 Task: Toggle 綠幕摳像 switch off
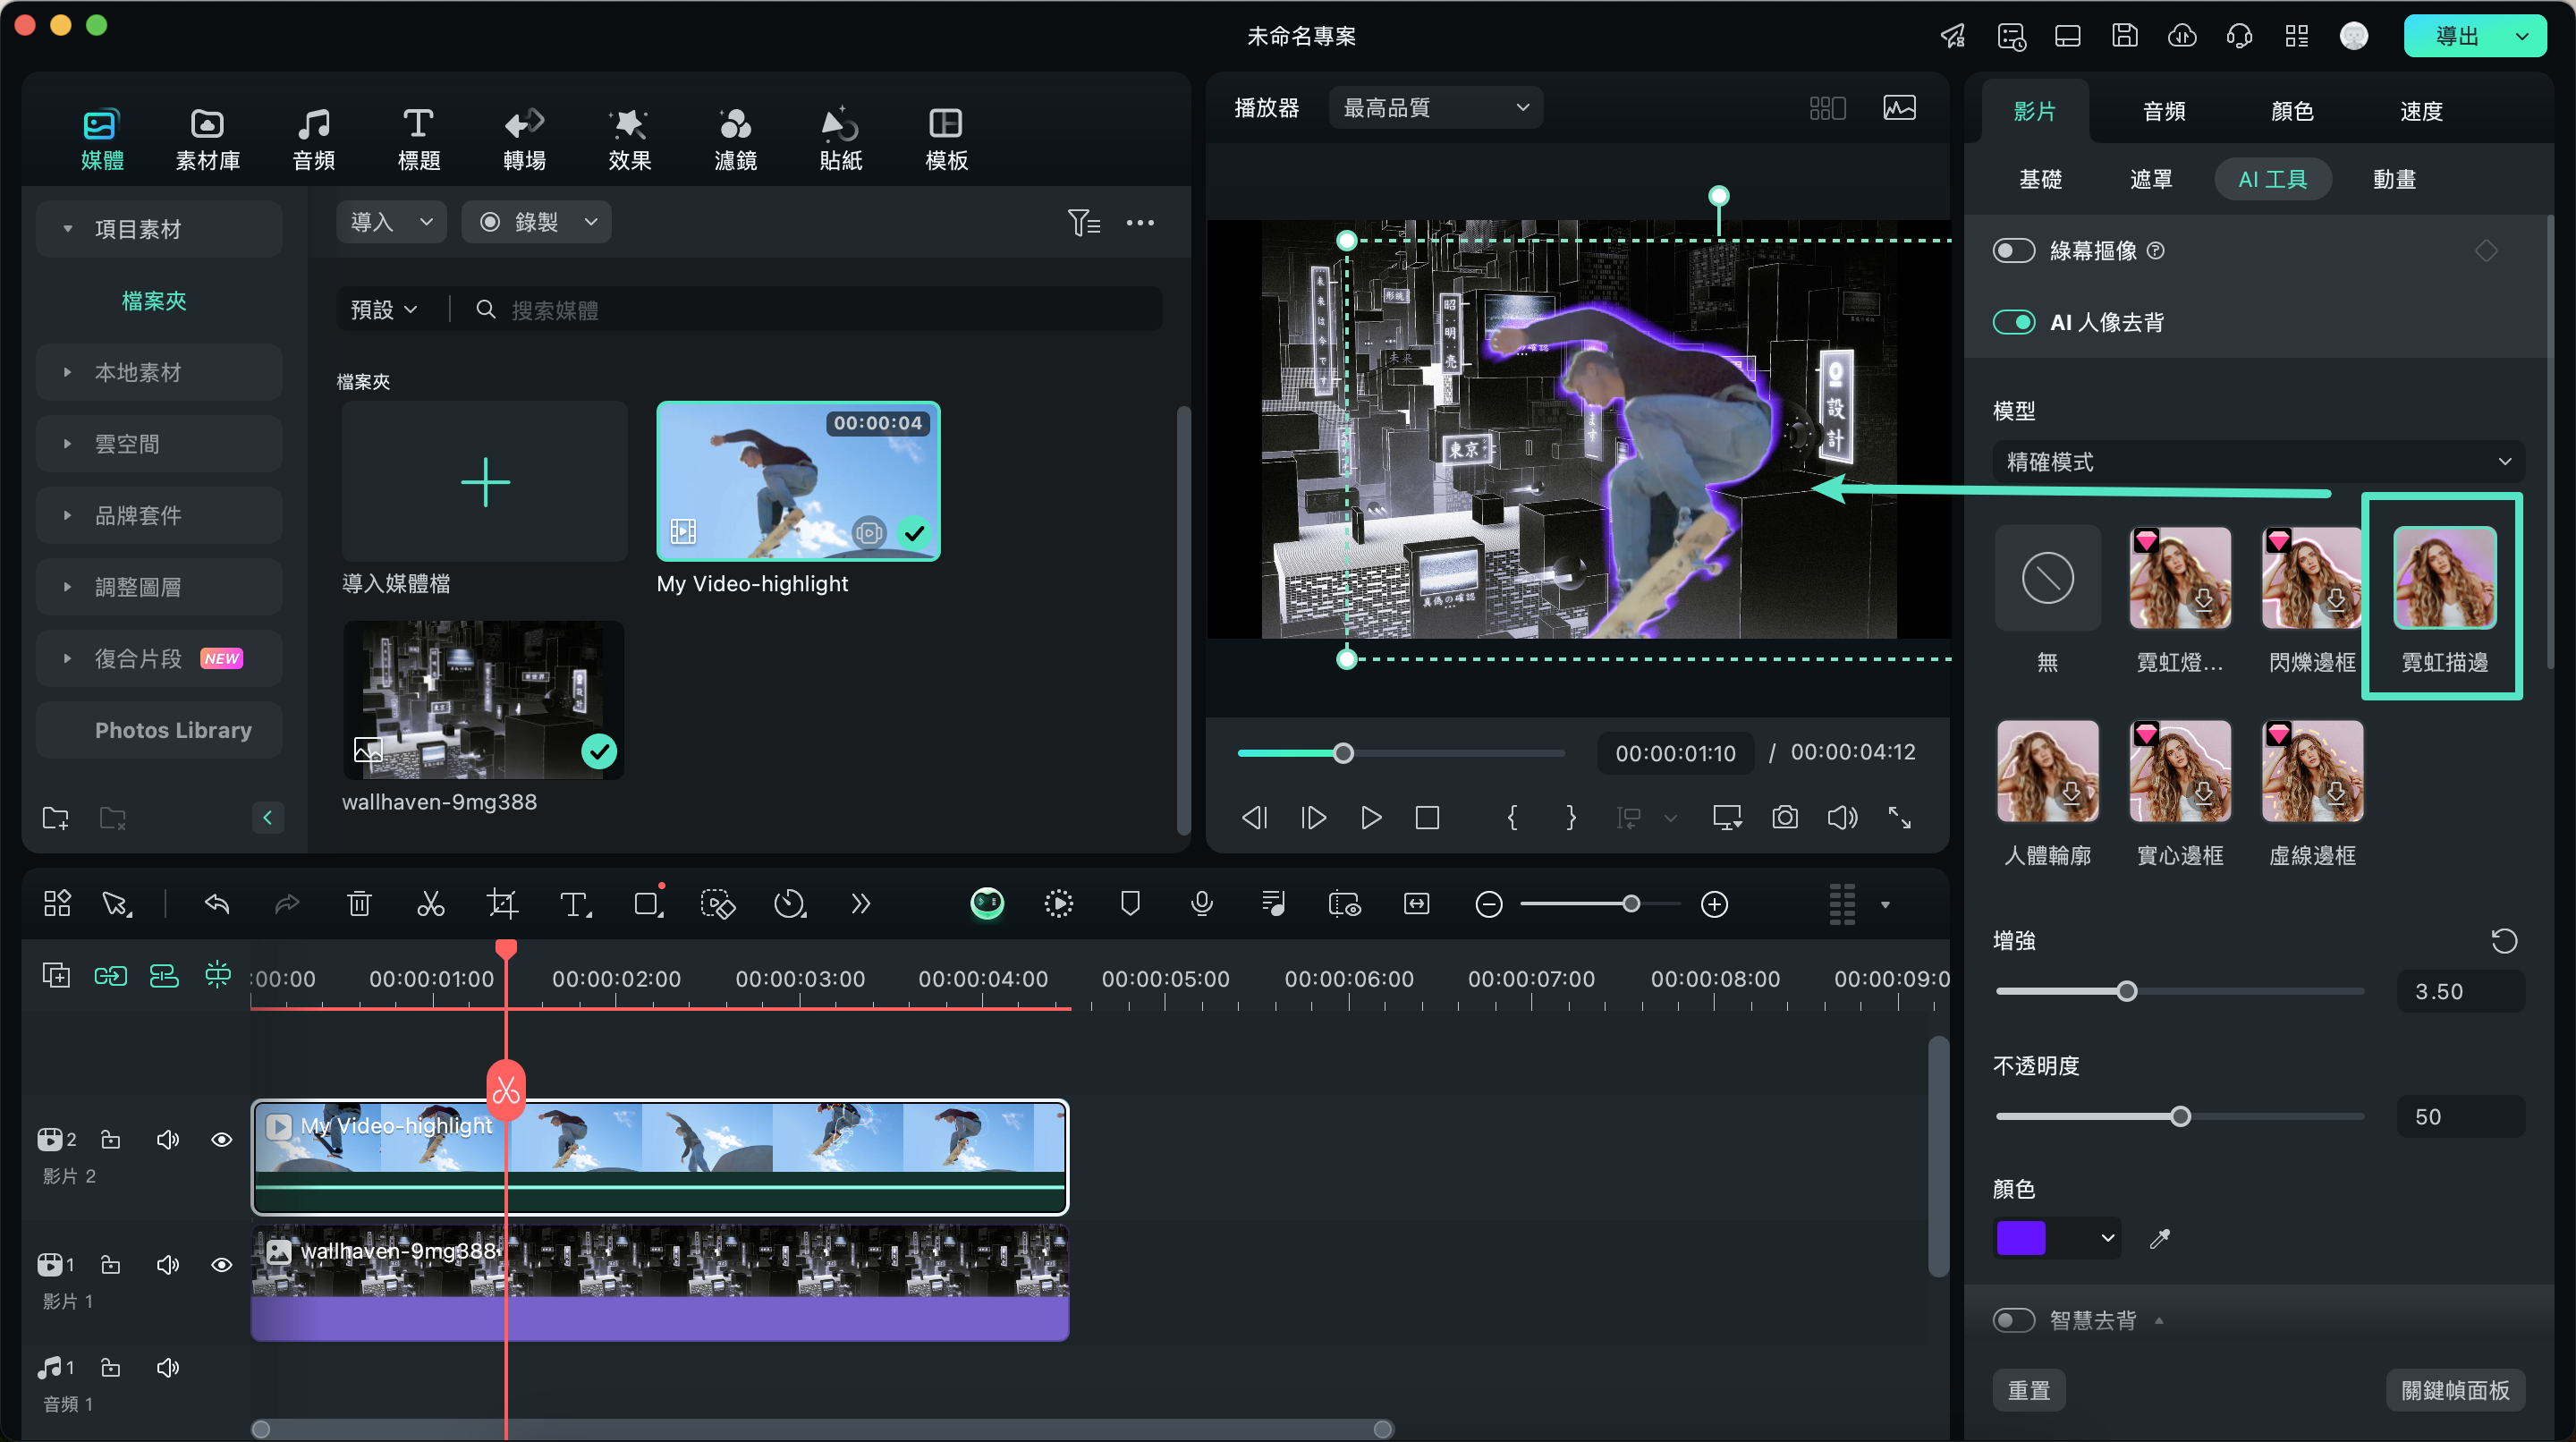[2012, 250]
